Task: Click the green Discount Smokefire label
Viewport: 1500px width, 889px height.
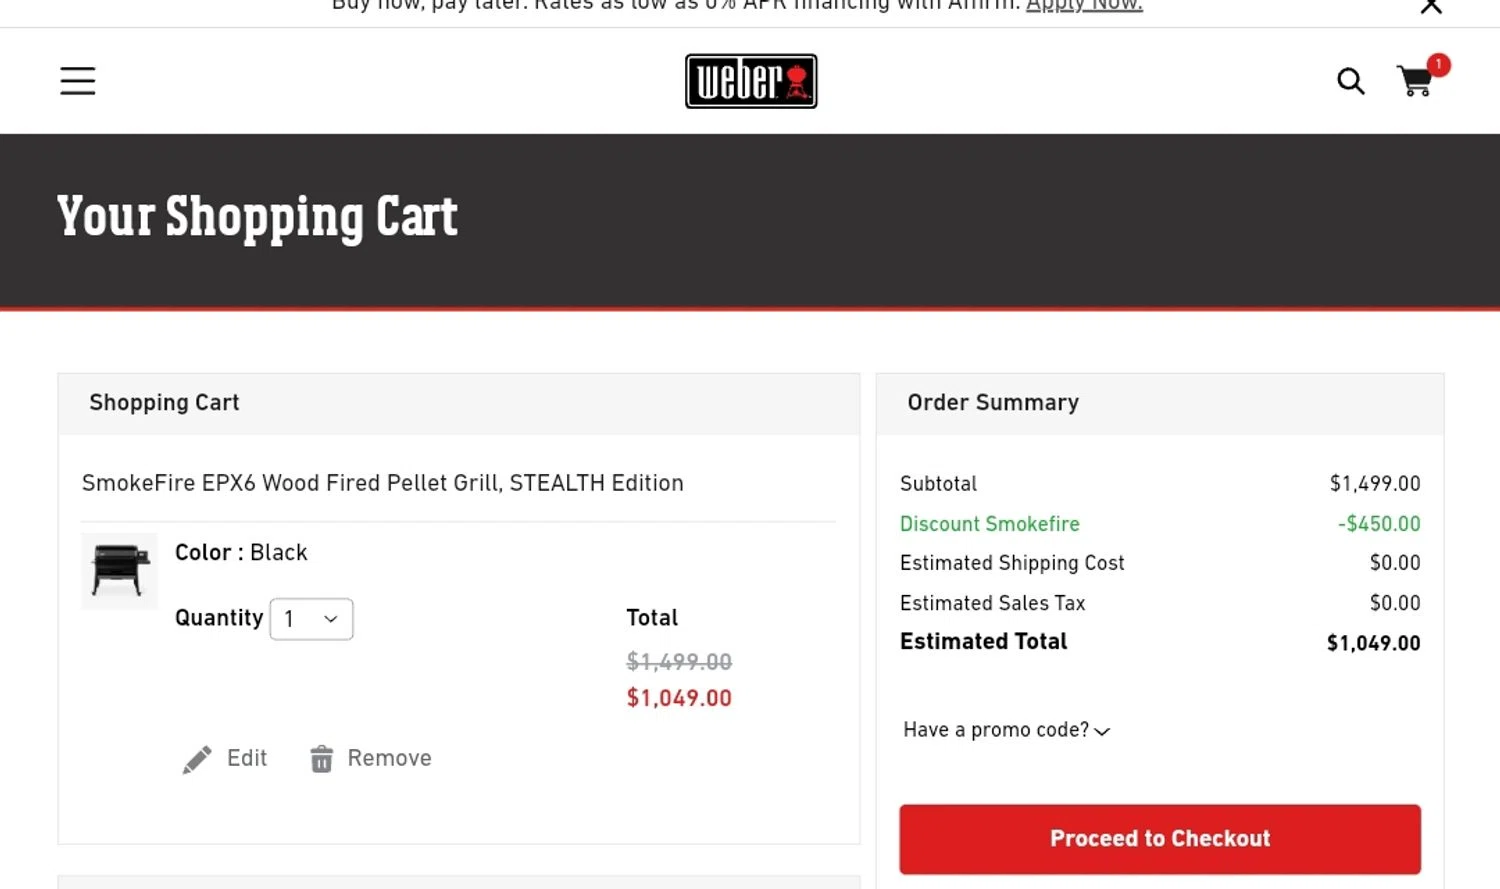Action: click(x=989, y=524)
